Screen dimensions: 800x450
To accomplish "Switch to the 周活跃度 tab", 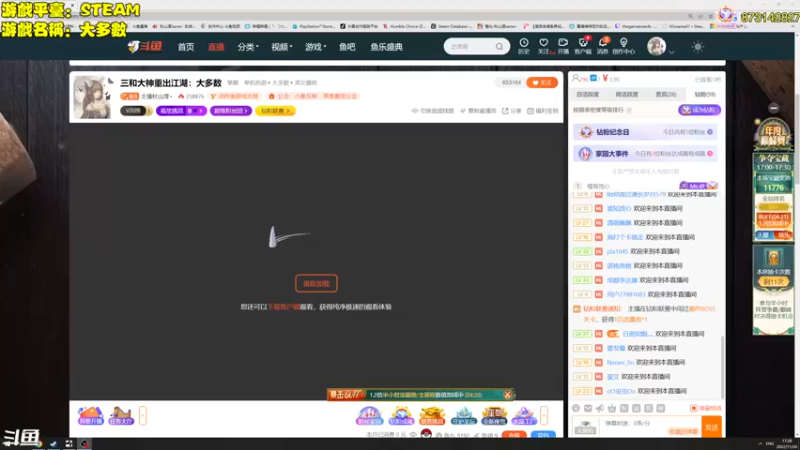I will point(627,94).
